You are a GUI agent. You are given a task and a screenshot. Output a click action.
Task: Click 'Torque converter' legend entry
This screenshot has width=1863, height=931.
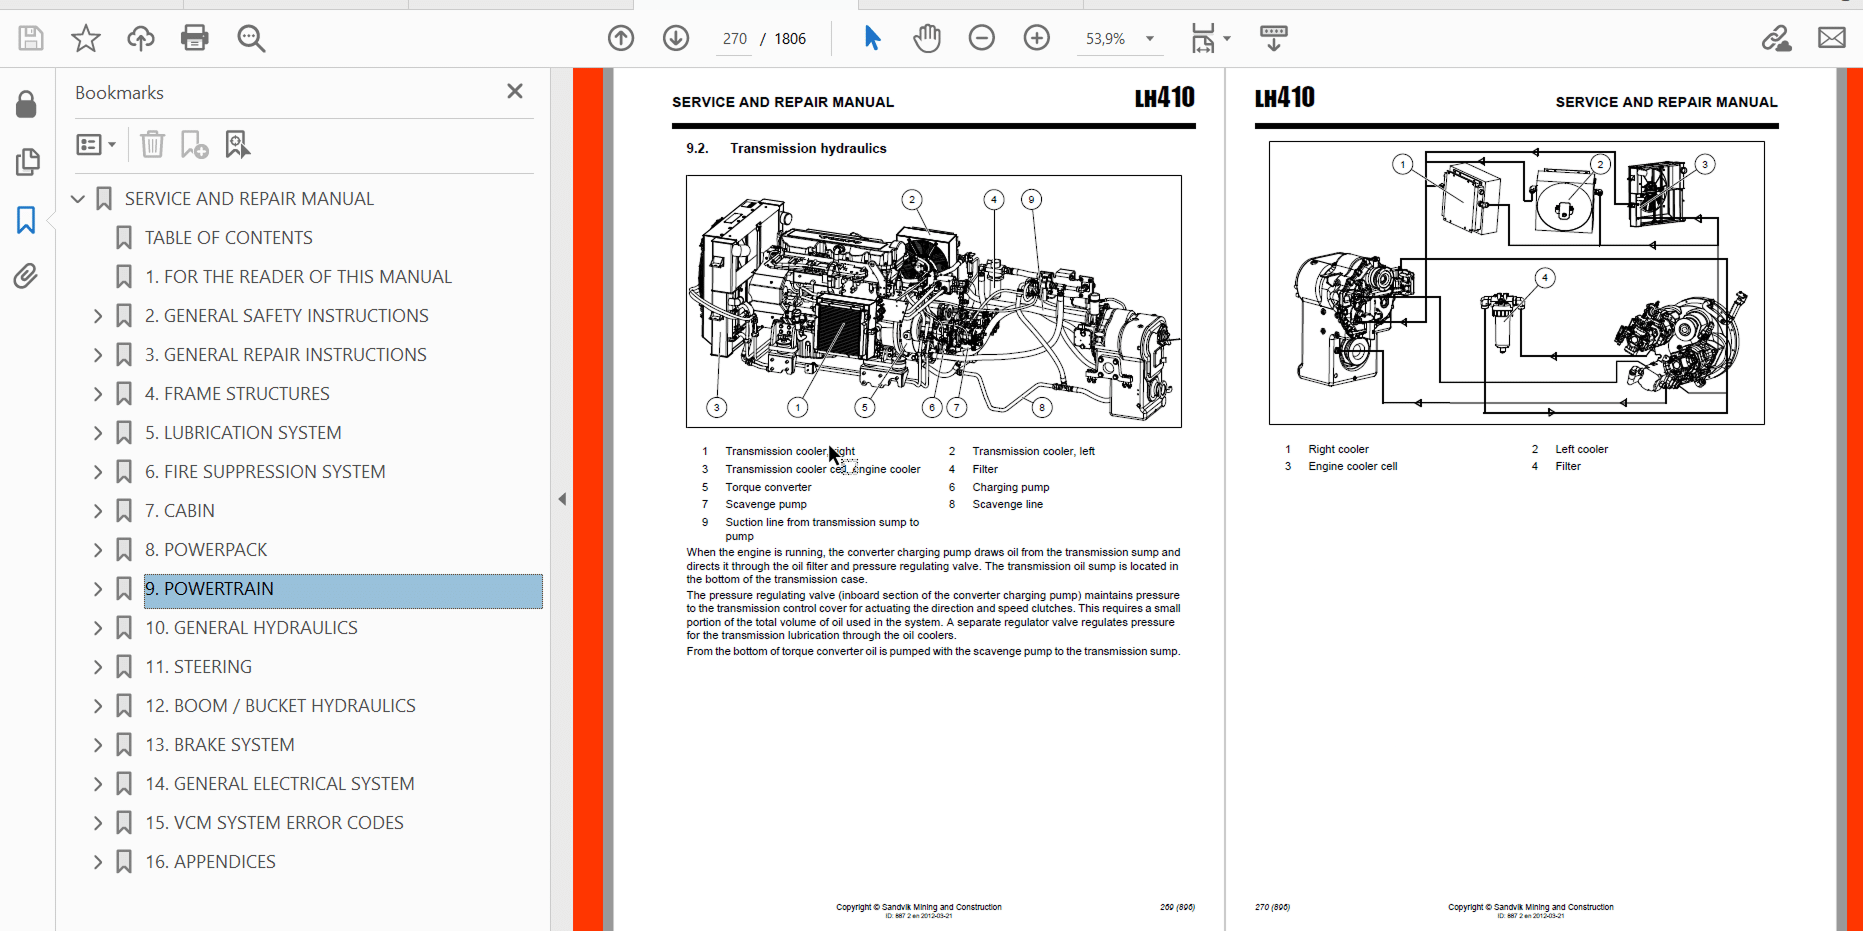(x=768, y=488)
